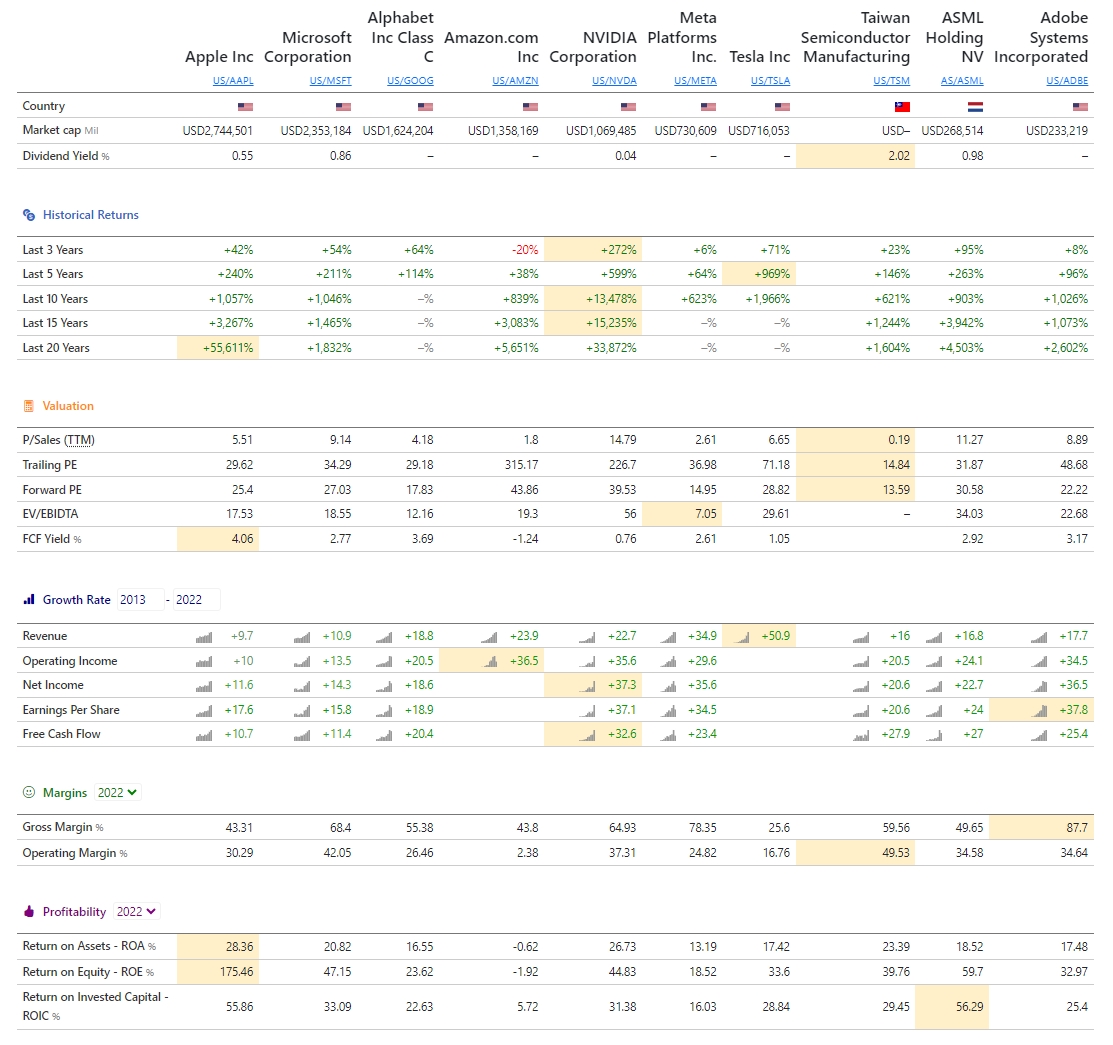Open the US/AAPL ticker link
1113x1045 pixels.
pyautogui.click(x=233, y=81)
